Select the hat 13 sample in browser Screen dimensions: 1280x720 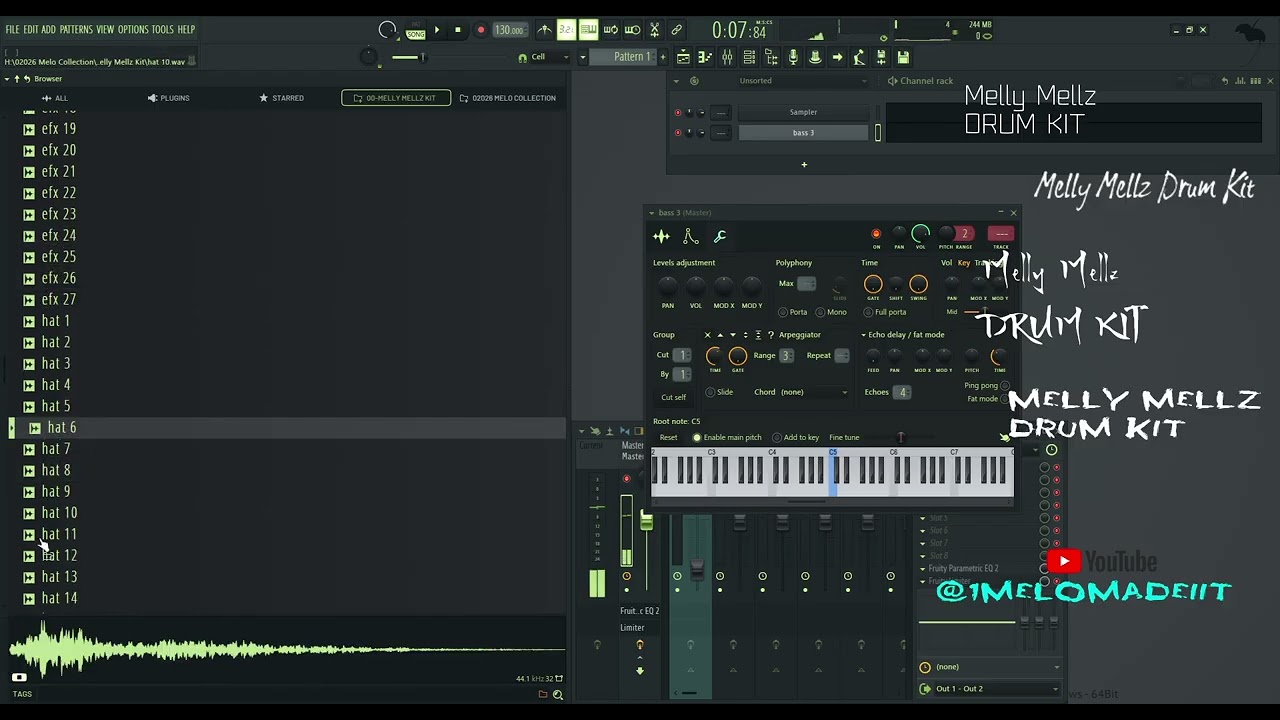59,577
